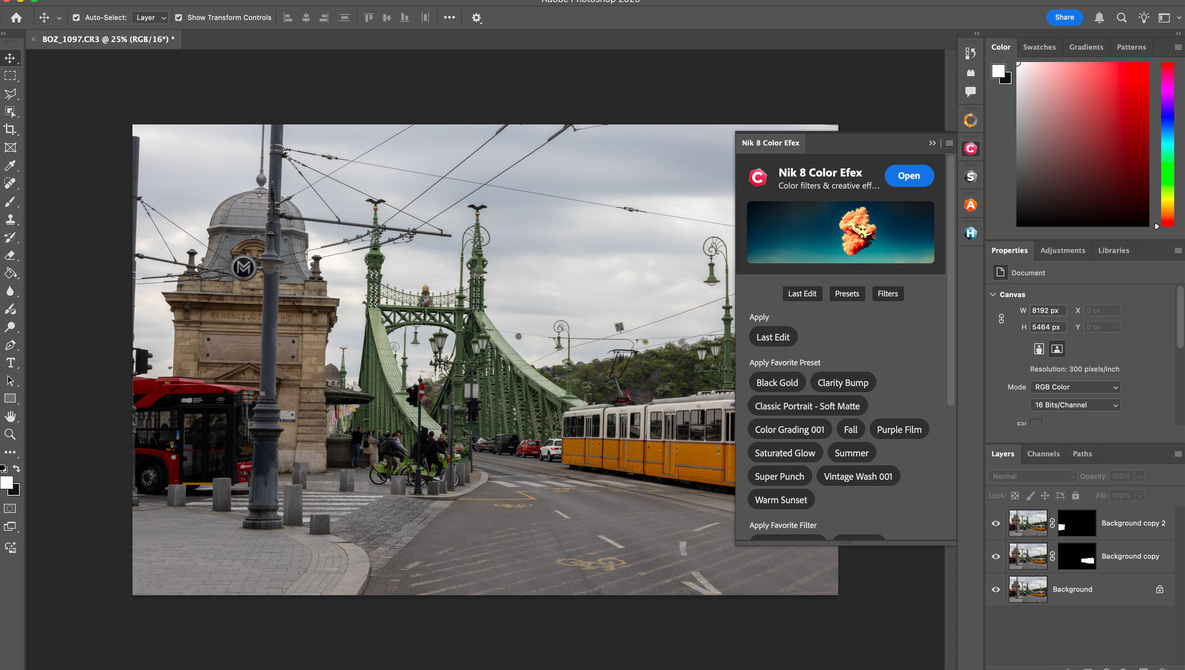Select the Hand tool
The image size is (1185, 670).
(x=11, y=416)
